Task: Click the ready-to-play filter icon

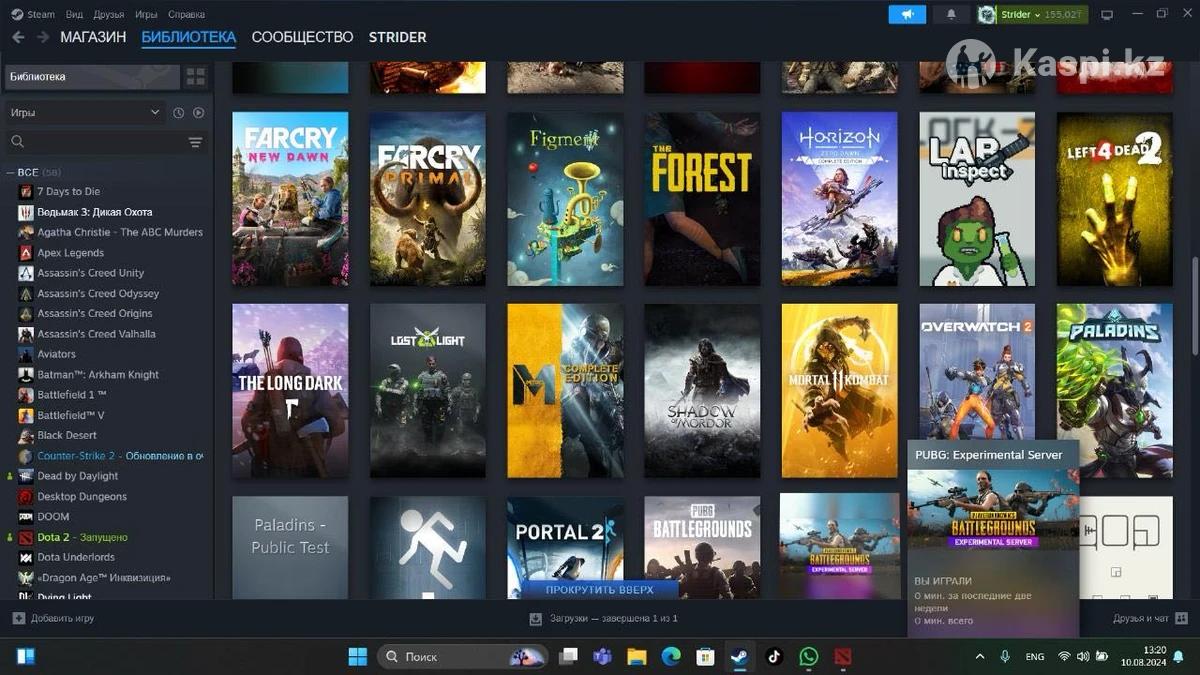Action: pos(198,113)
